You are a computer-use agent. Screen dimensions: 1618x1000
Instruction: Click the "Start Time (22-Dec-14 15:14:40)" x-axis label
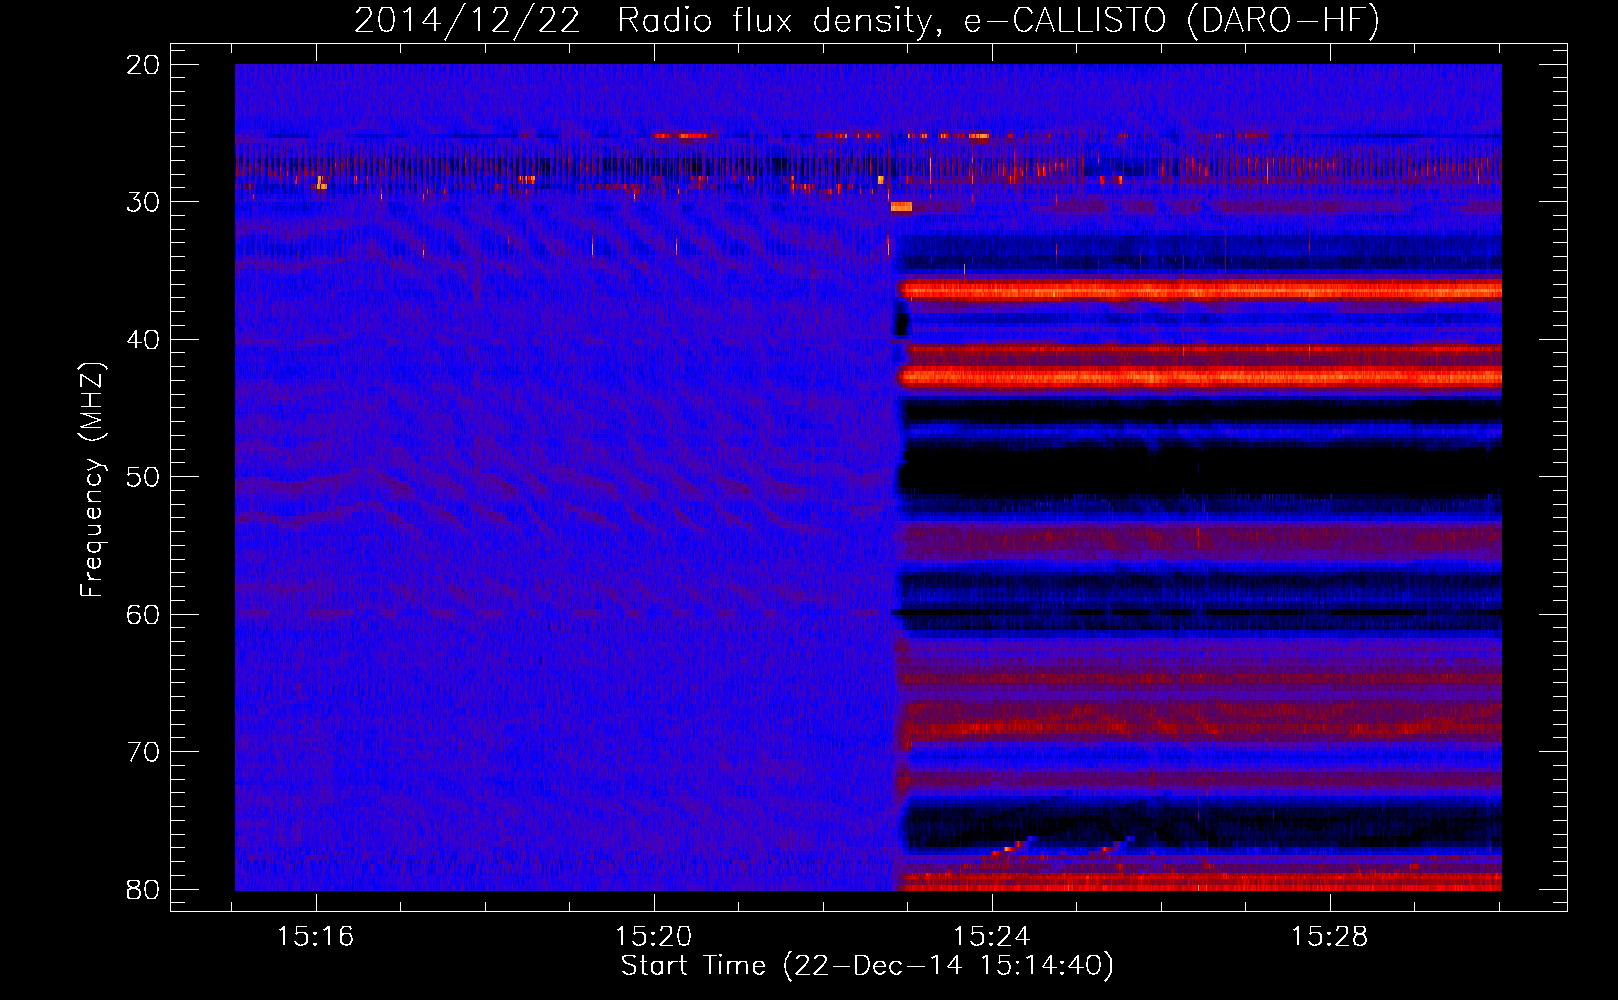pos(867,966)
